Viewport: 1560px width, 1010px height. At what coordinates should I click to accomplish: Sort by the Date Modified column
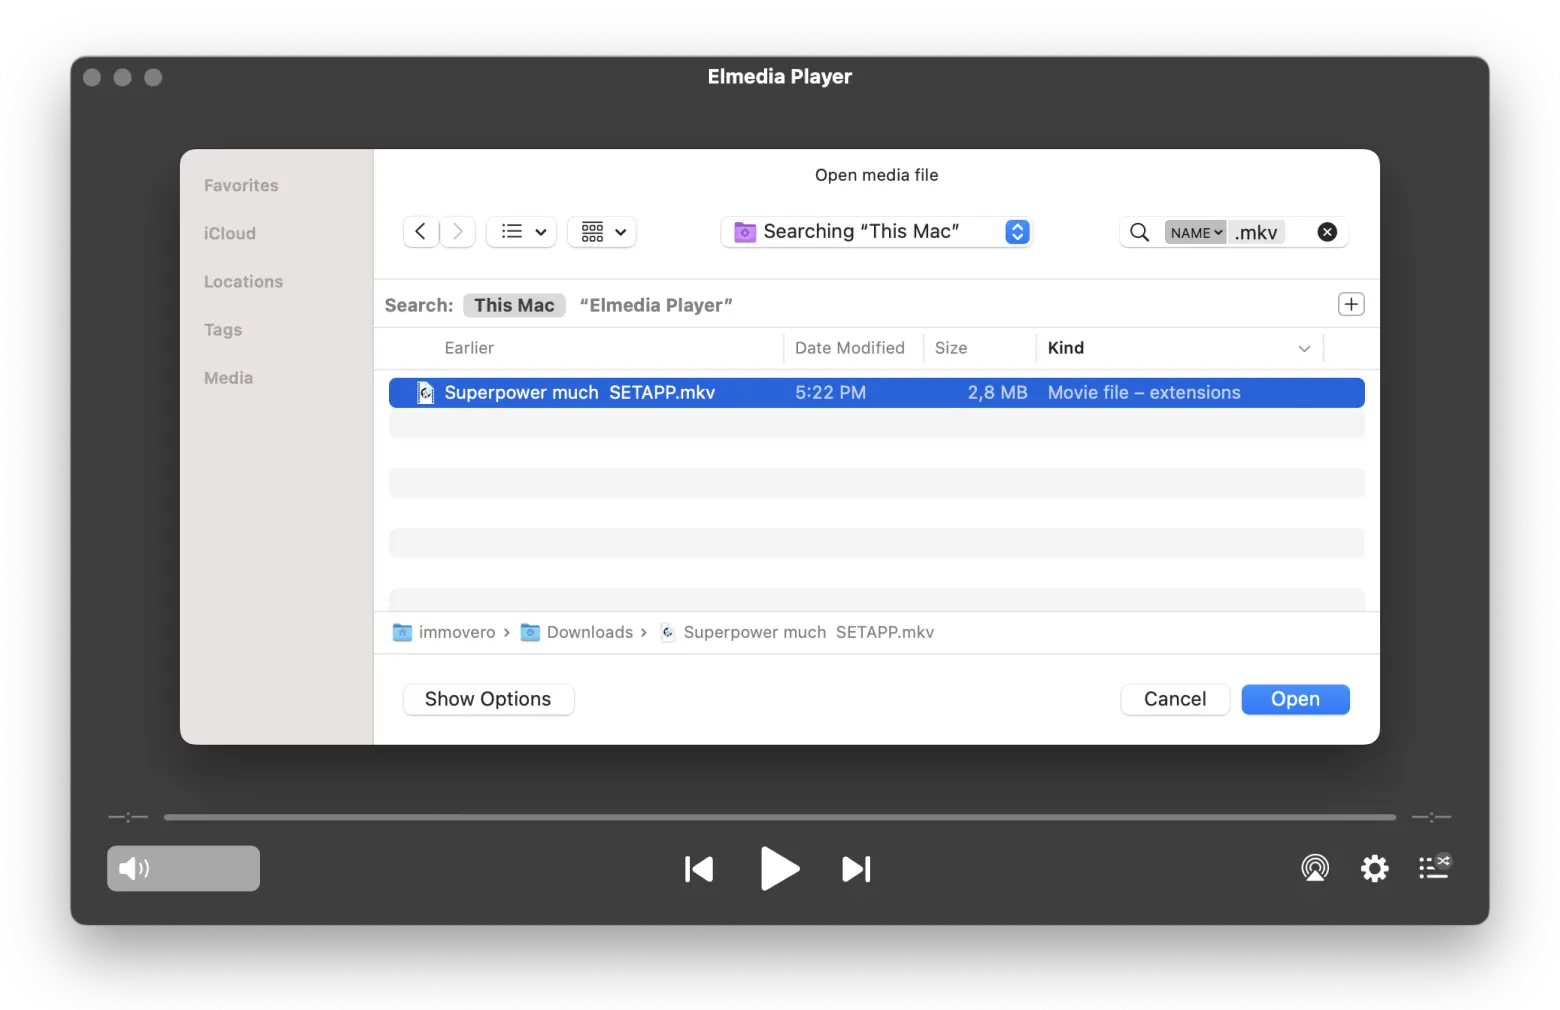pos(850,348)
